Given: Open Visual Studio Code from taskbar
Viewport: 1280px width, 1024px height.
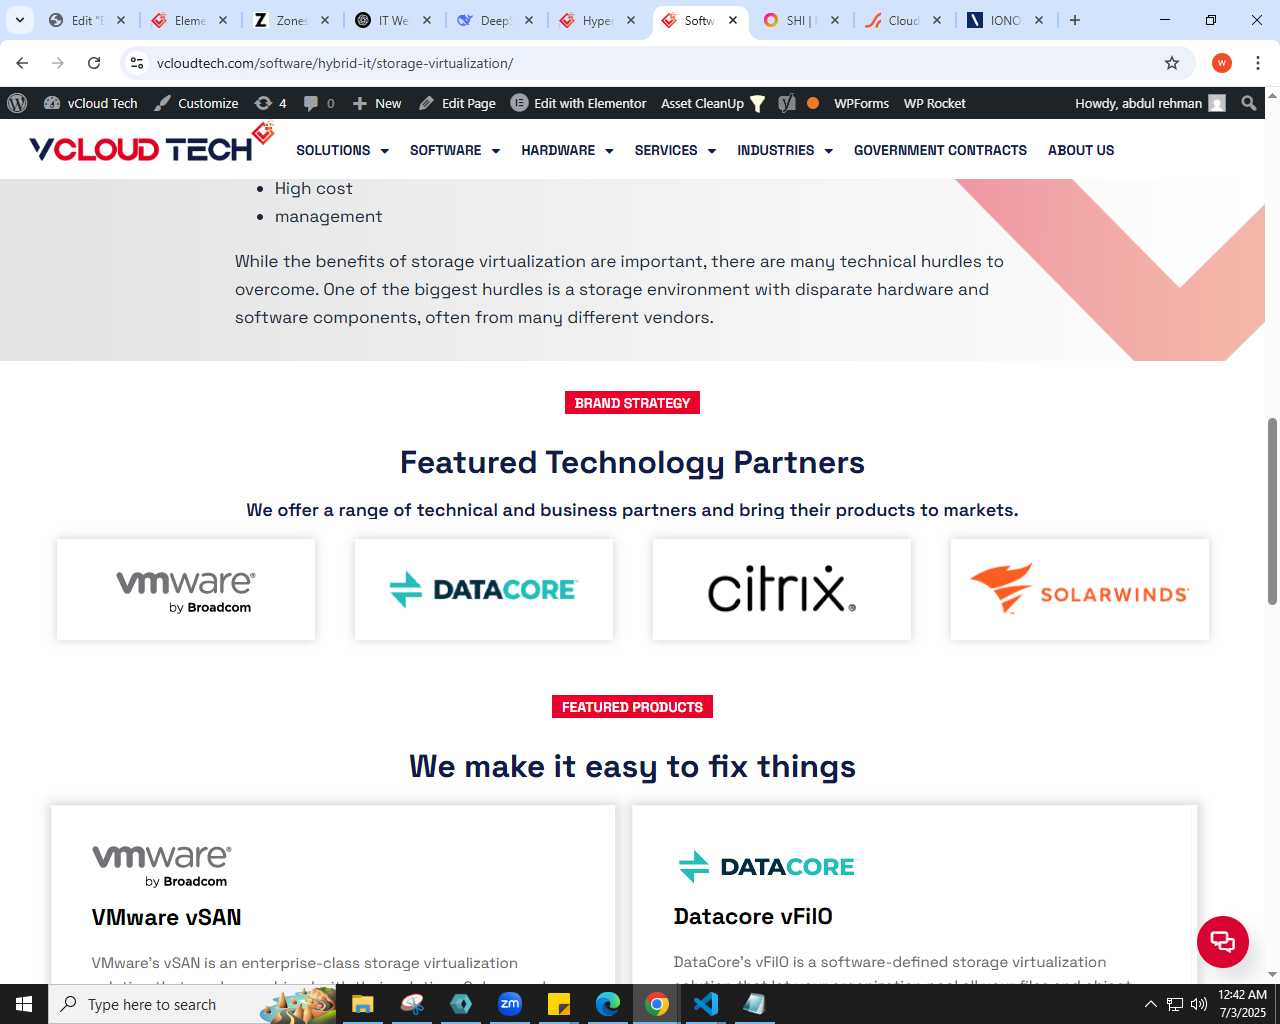Looking at the screenshot, I should [x=705, y=1004].
